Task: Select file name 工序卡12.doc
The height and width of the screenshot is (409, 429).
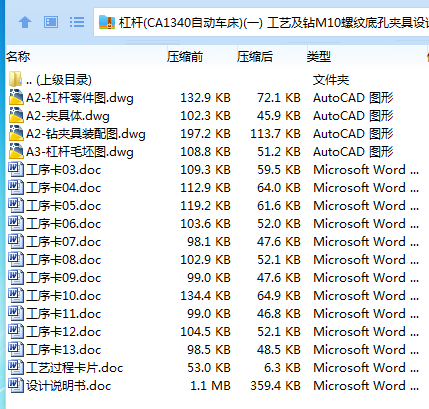Action: pyautogui.click(x=63, y=332)
